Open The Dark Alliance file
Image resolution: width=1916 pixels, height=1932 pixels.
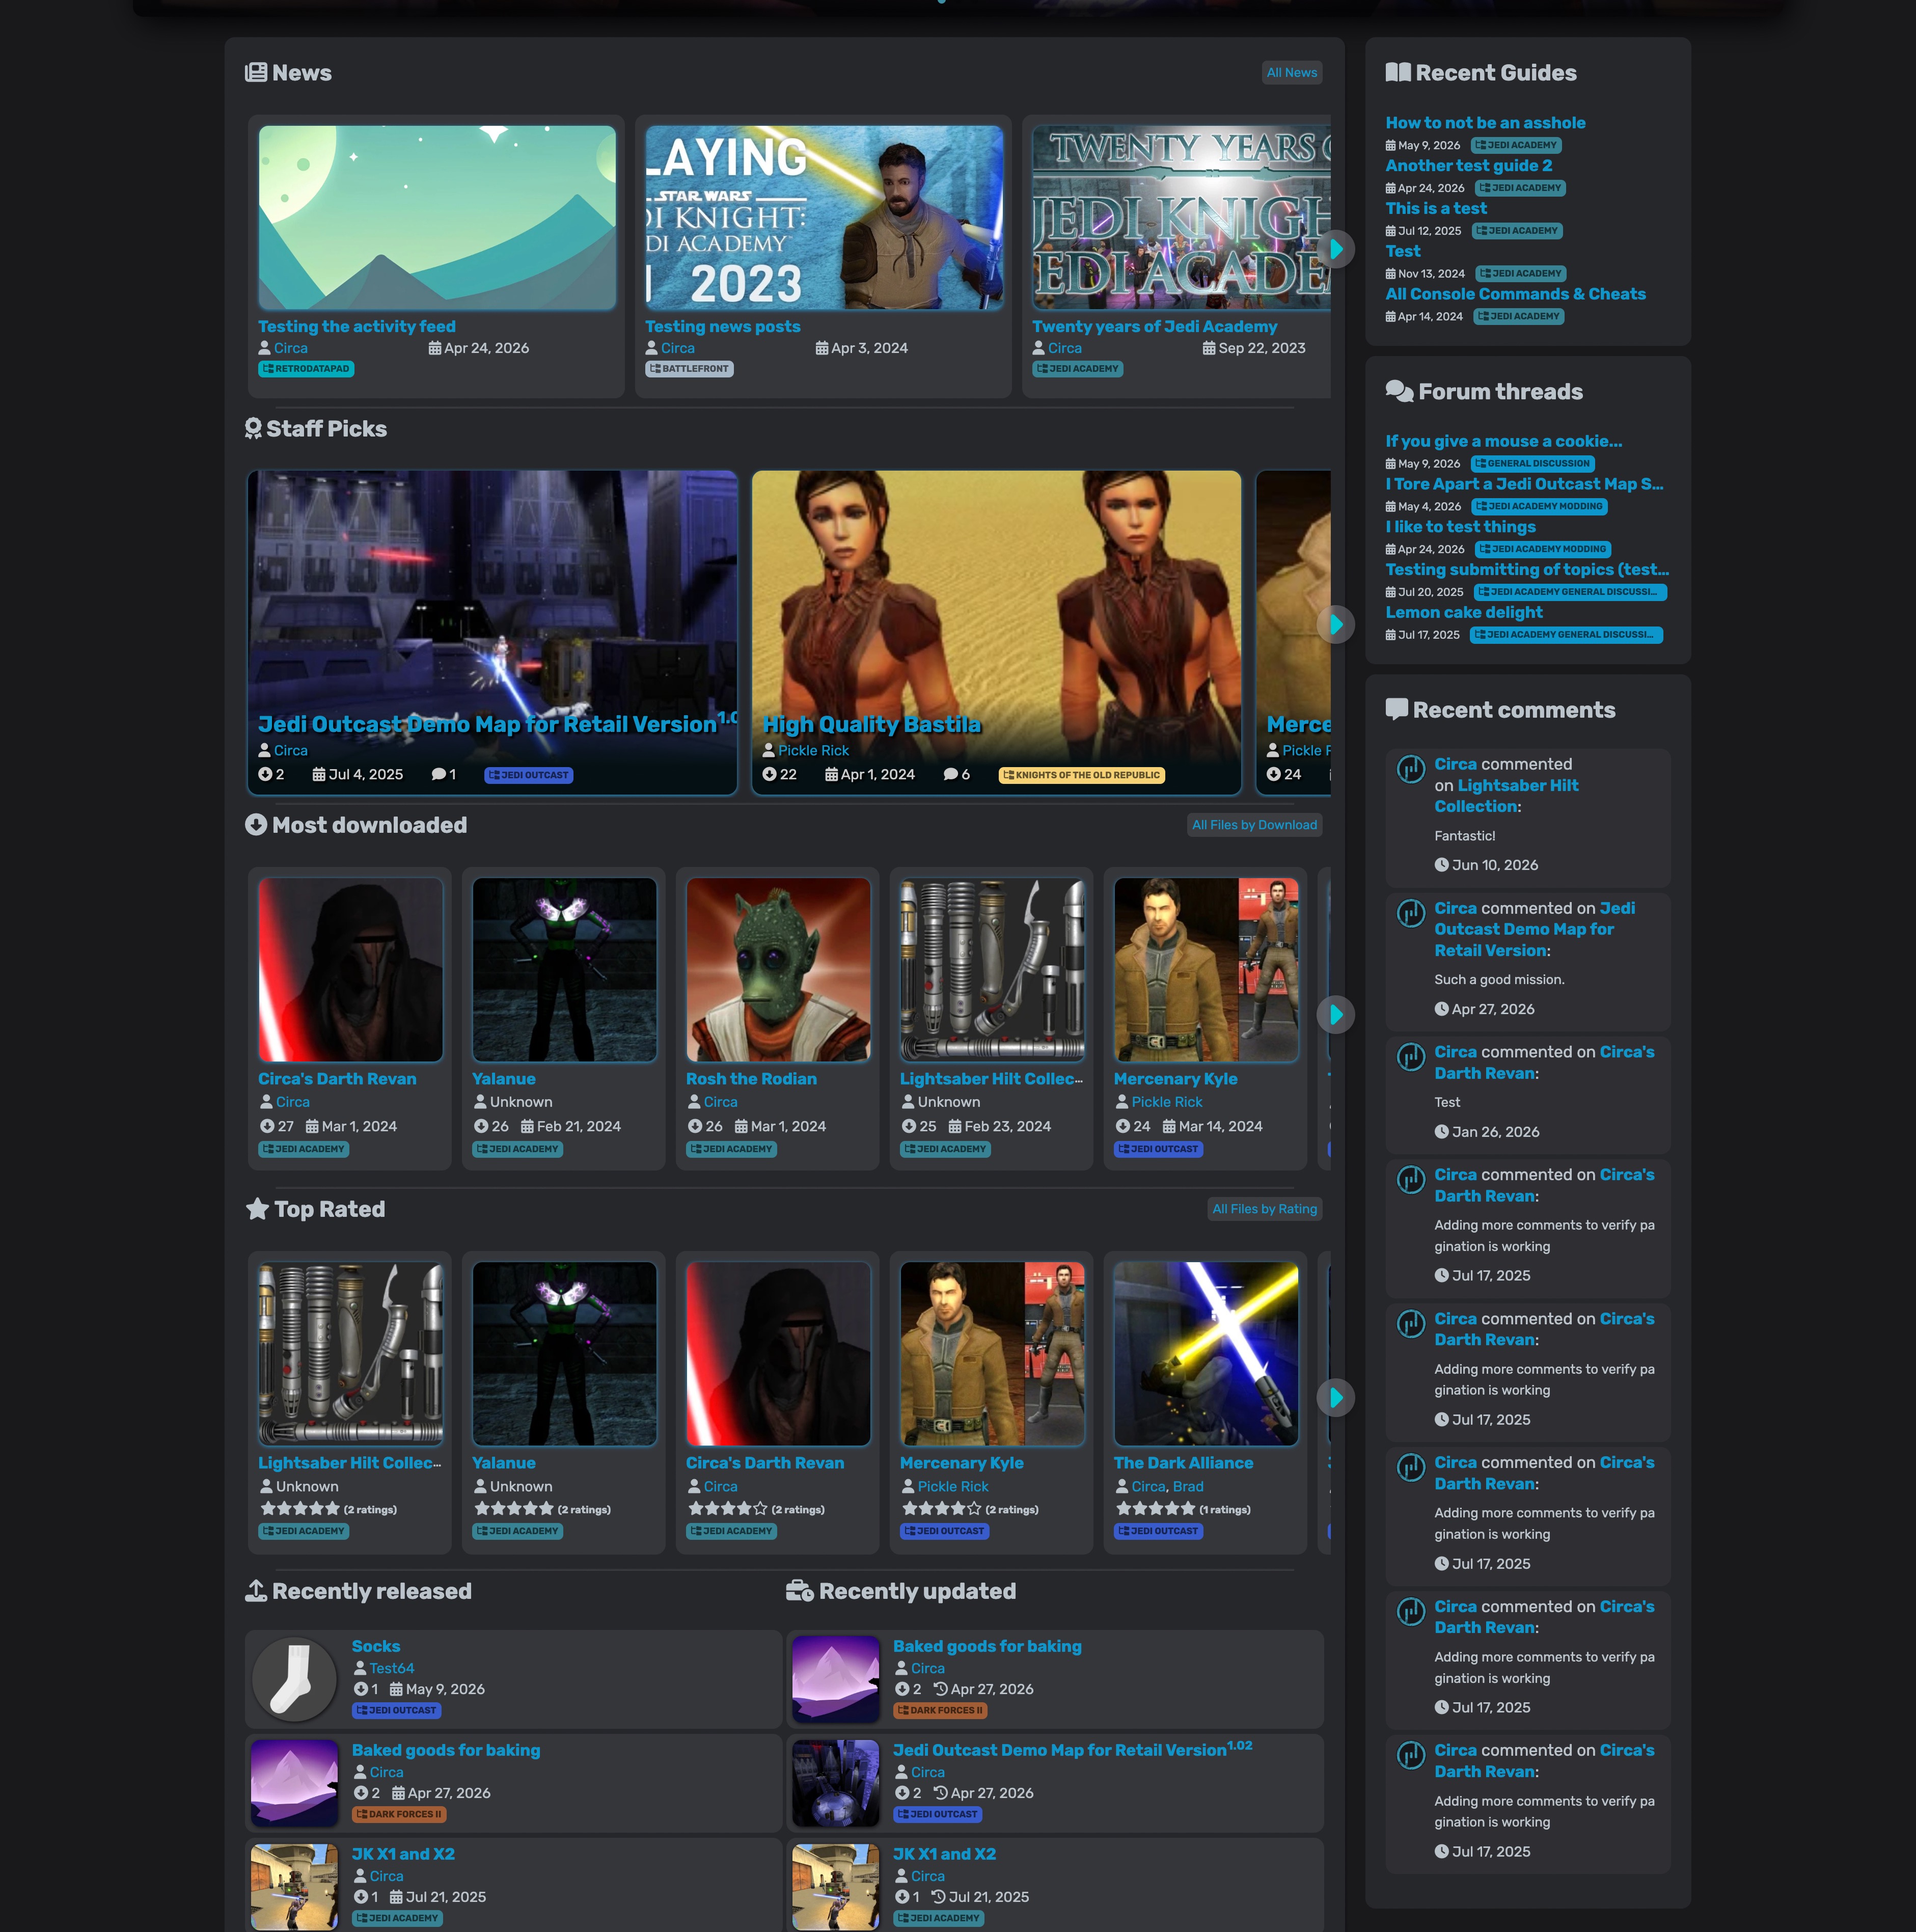pyautogui.click(x=1183, y=1463)
